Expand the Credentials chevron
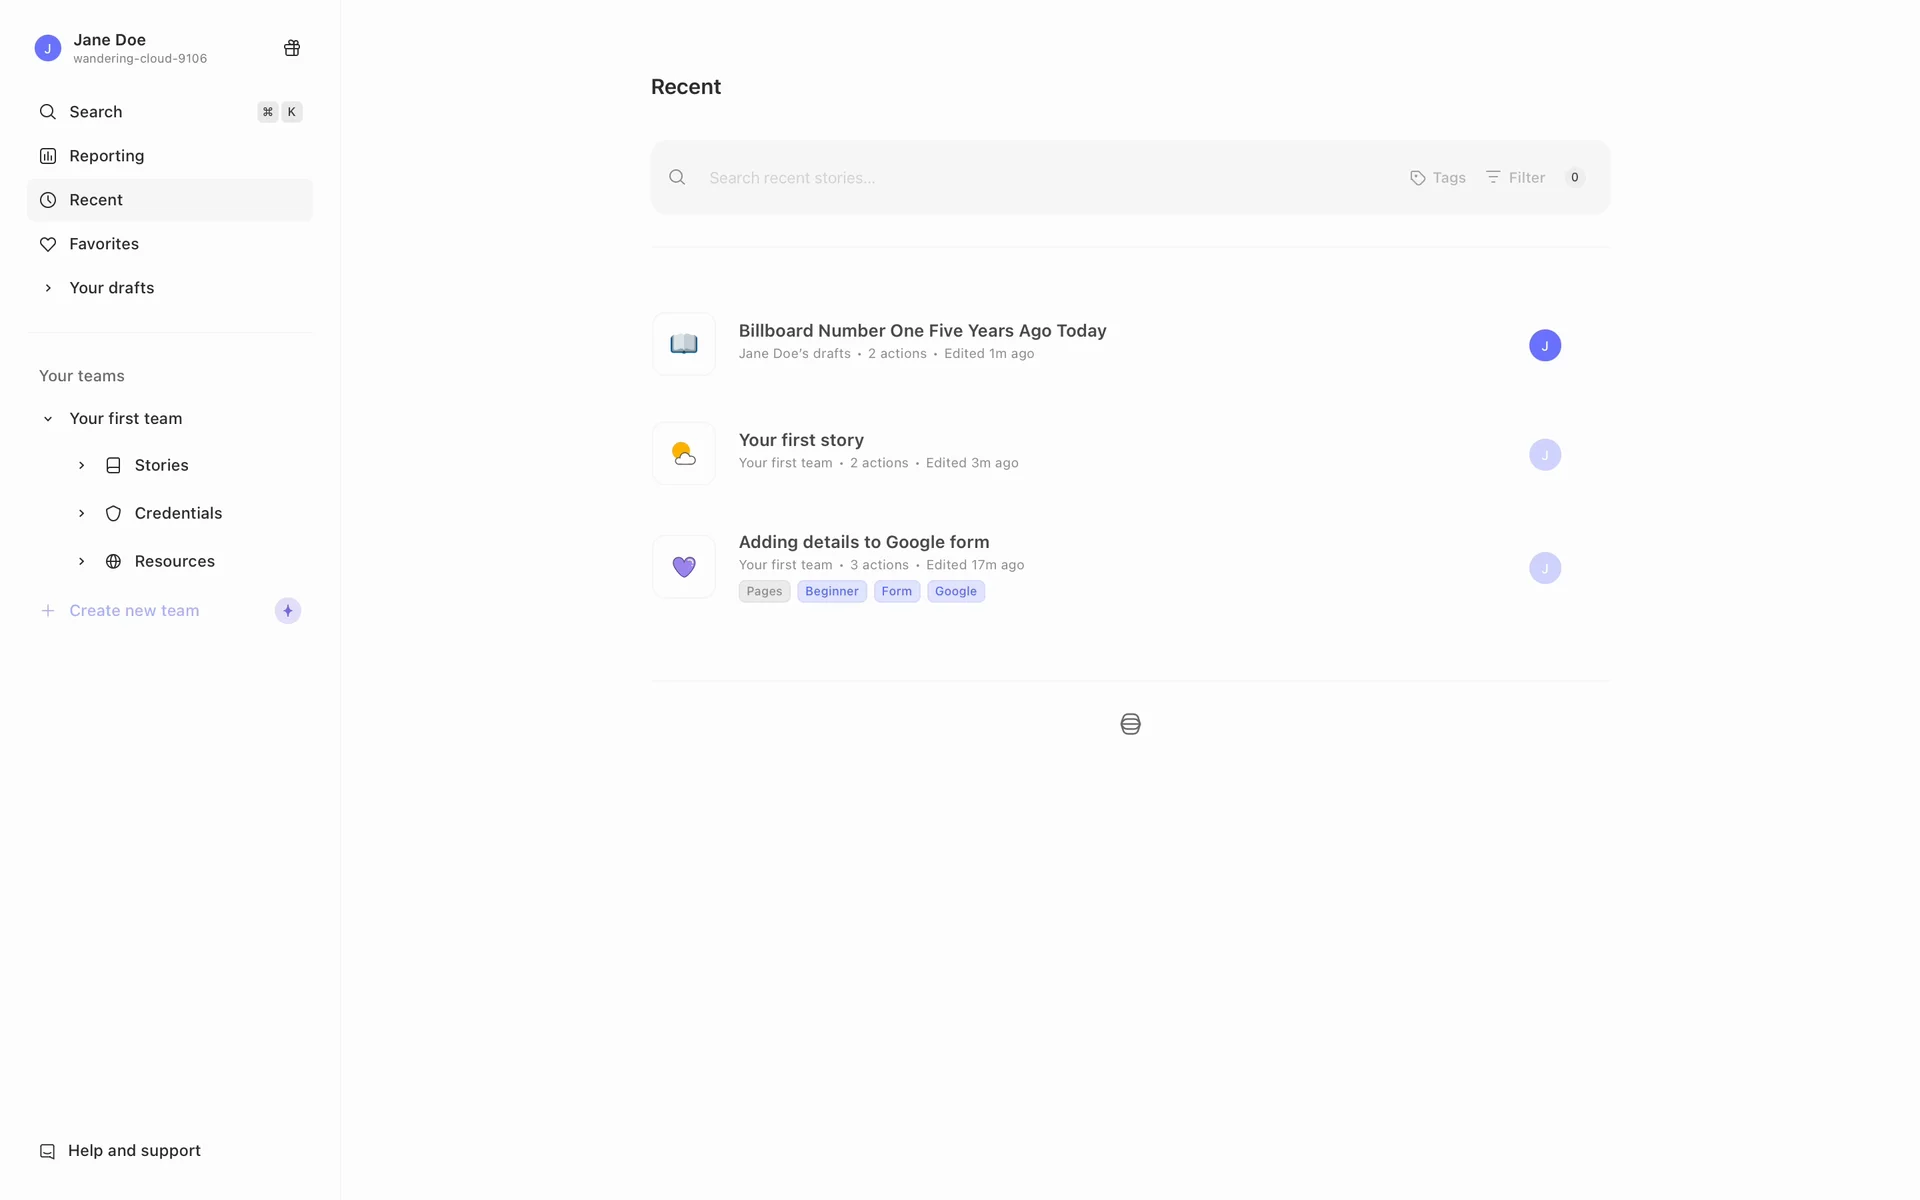This screenshot has height=1200, width=1920. point(82,513)
